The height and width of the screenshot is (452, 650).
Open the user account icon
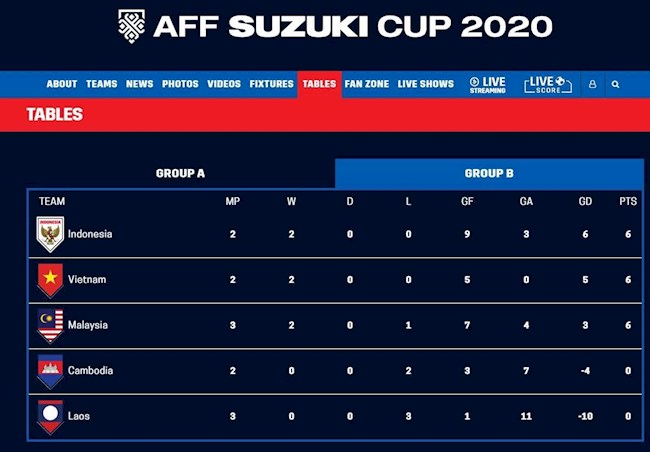click(x=592, y=84)
